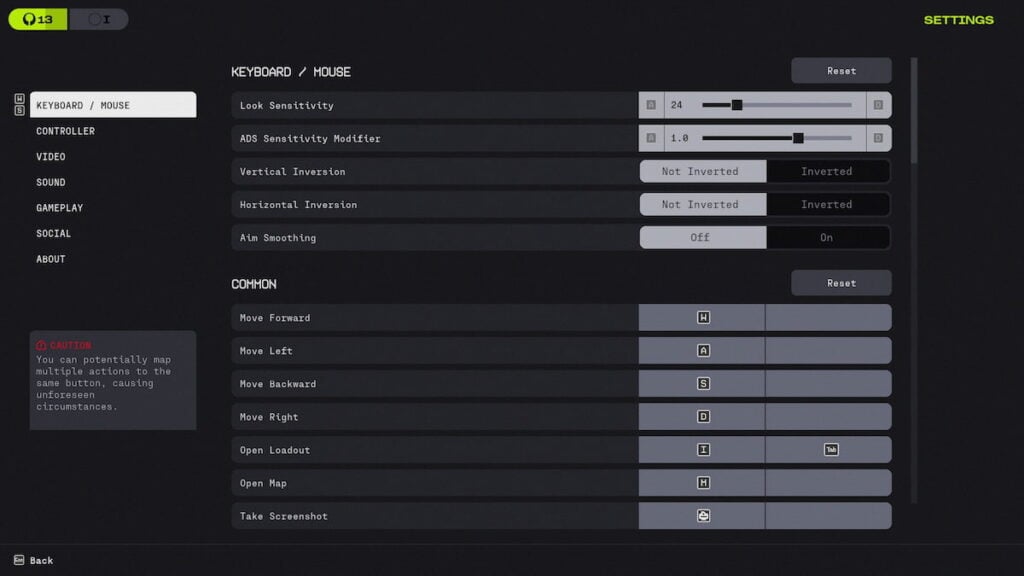Screen dimensions: 1024x576
Task: Click the I key binding for Open Loadout
Action: click(703, 450)
